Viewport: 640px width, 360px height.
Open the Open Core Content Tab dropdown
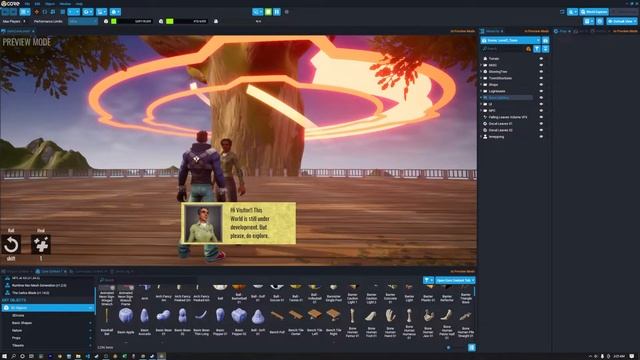click(456, 280)
